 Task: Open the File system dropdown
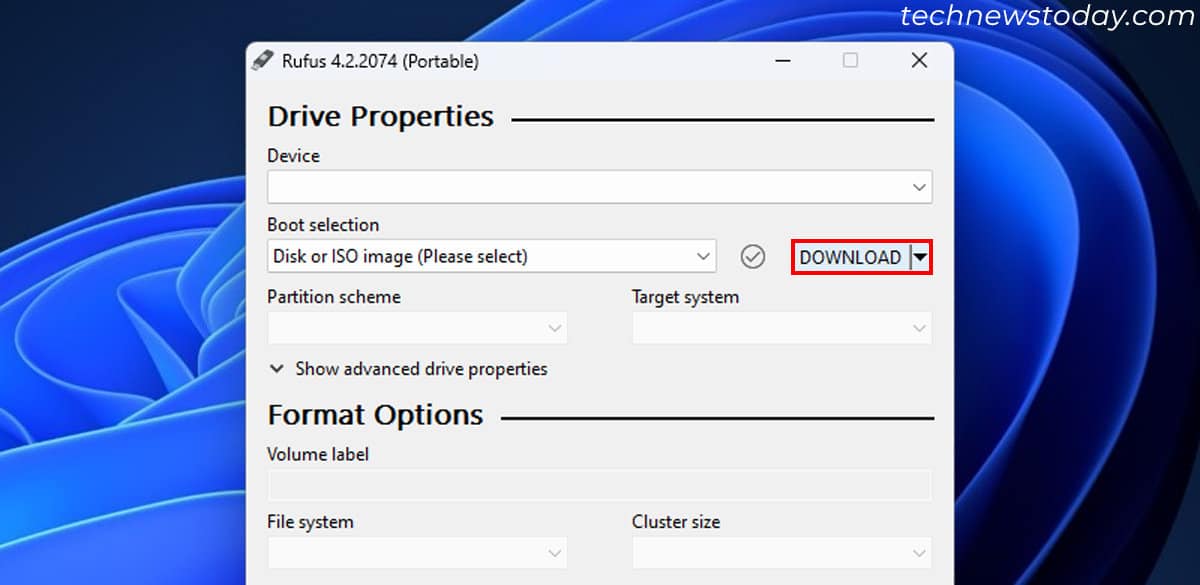[x=417, y=553]
